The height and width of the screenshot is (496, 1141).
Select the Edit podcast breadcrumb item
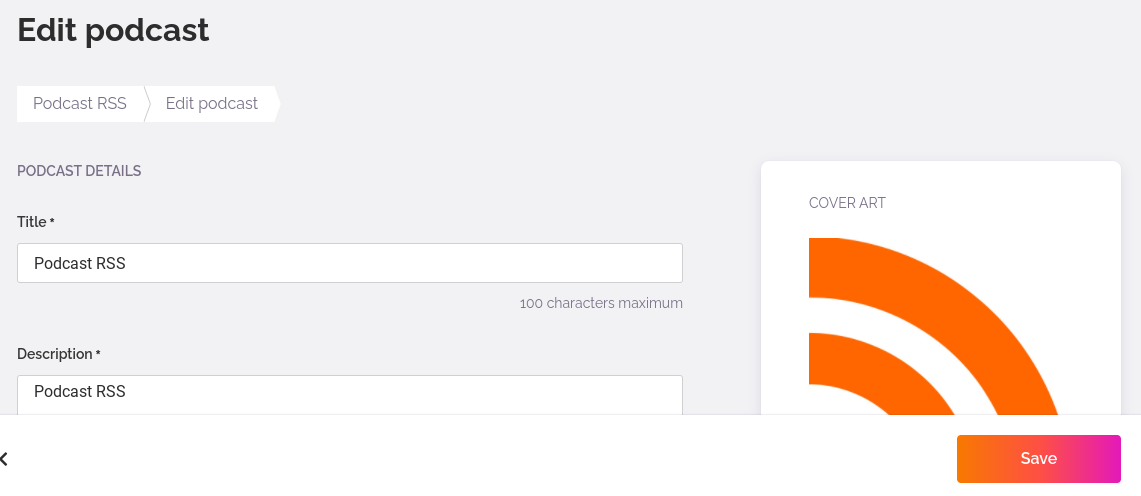tap(212, 103)
